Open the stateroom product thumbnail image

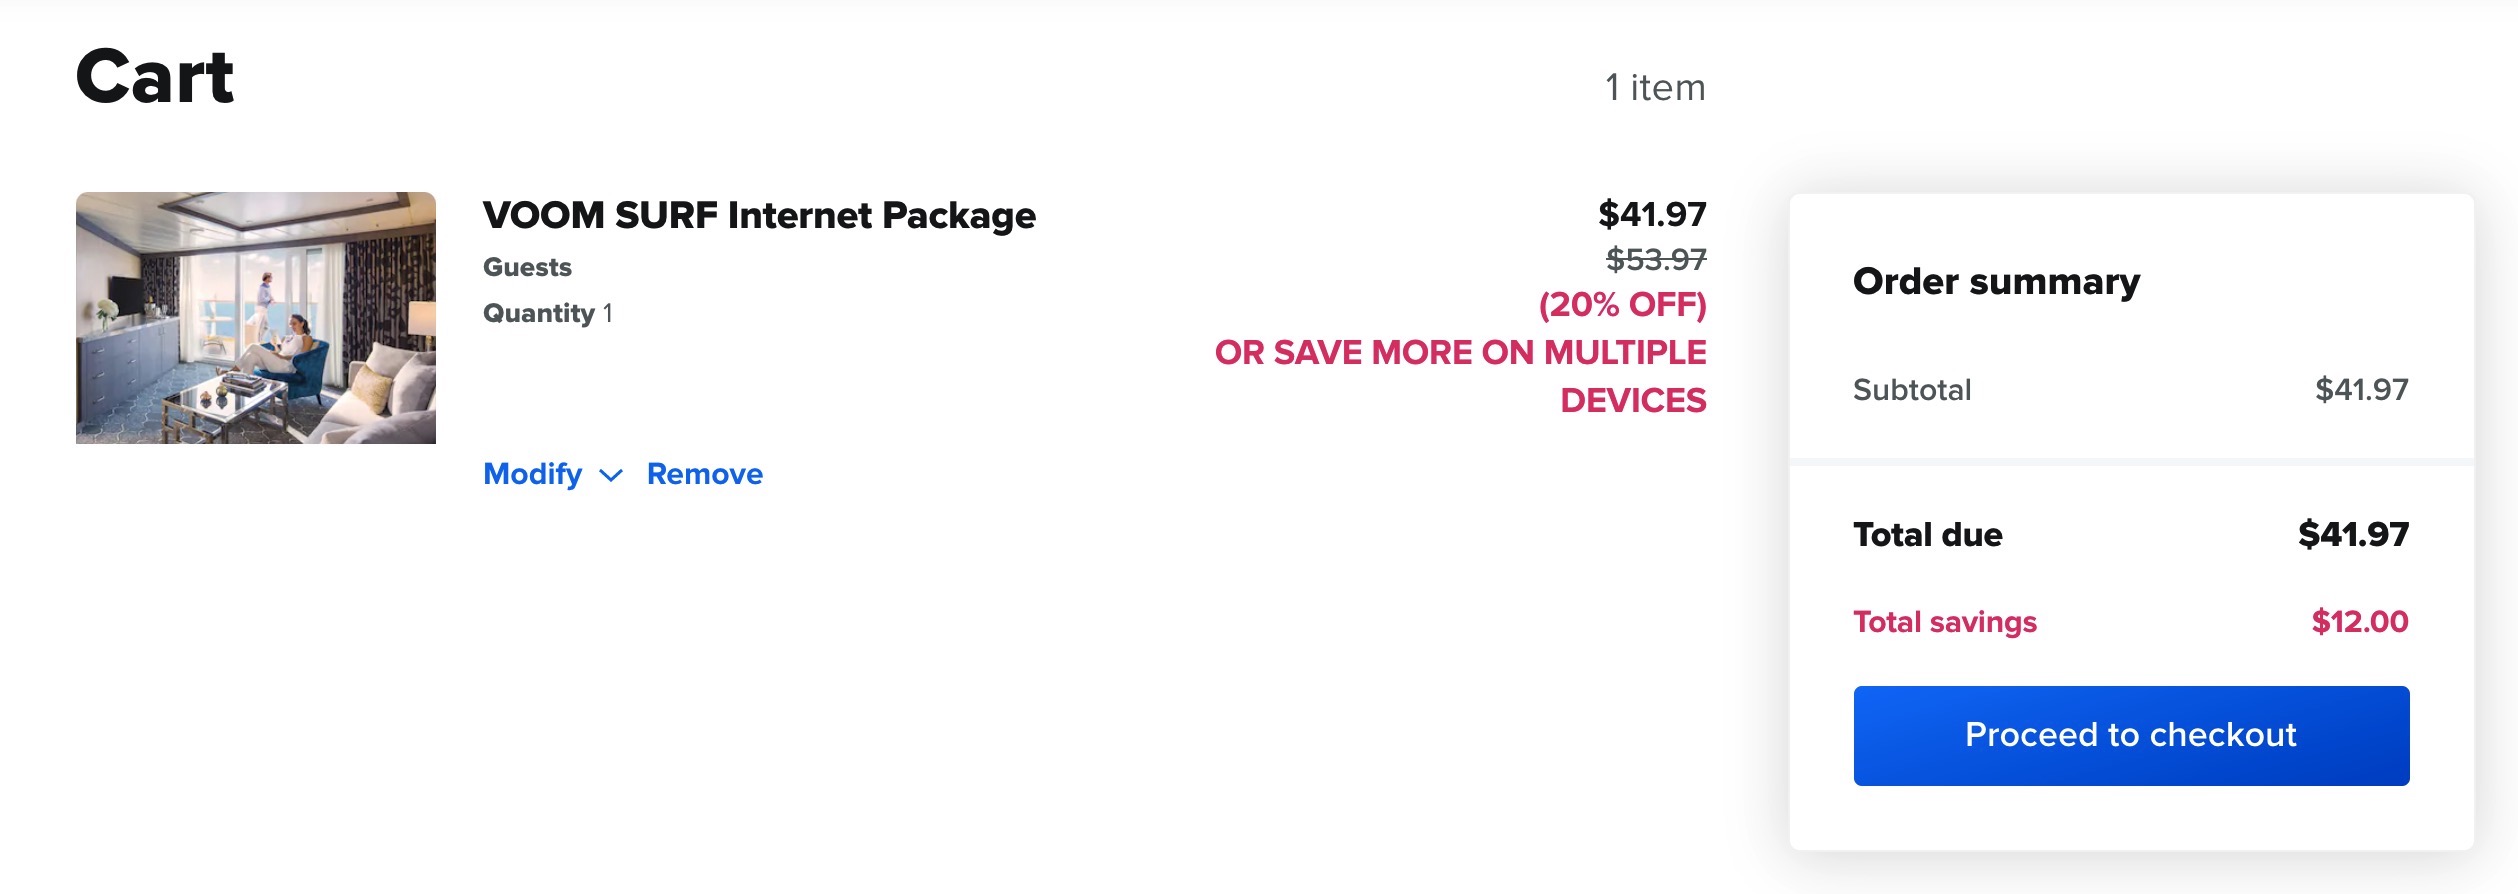pos(256,318)
